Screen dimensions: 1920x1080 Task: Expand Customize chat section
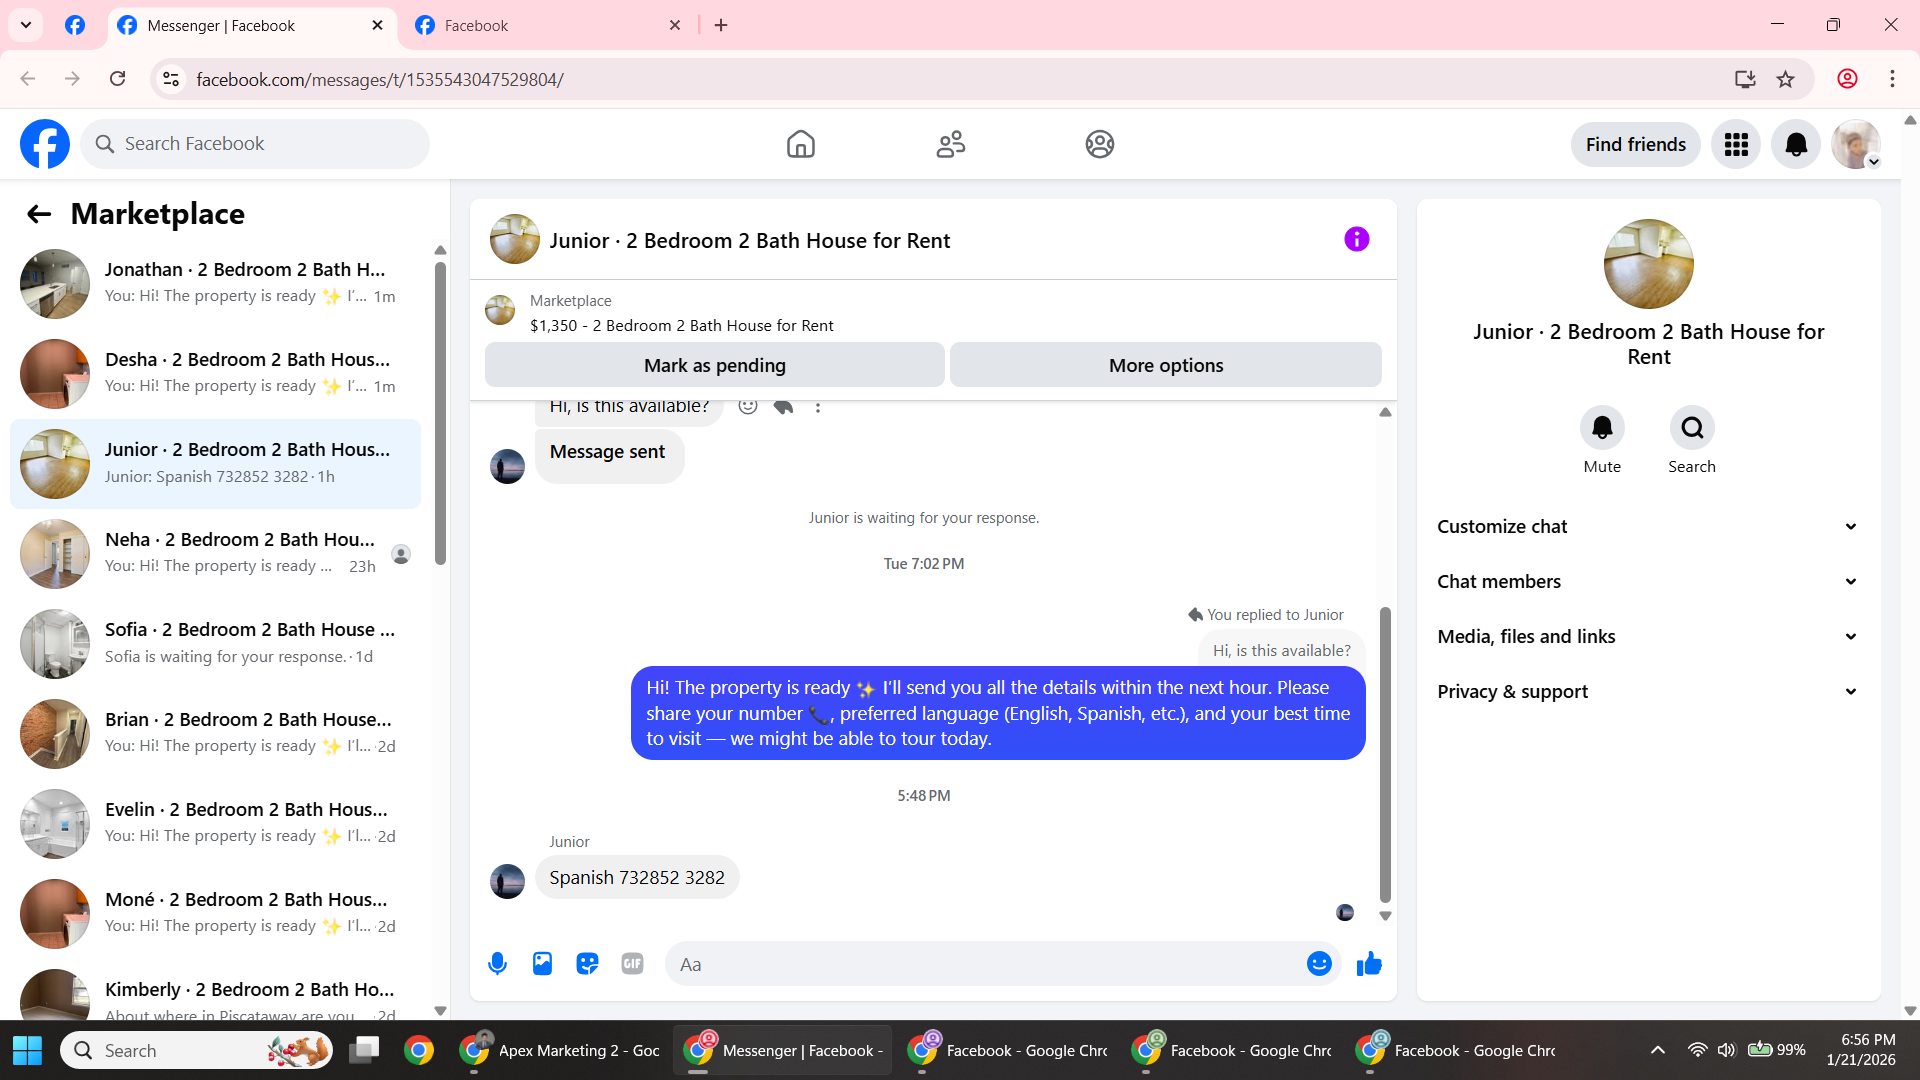(x=1648, y=527)
